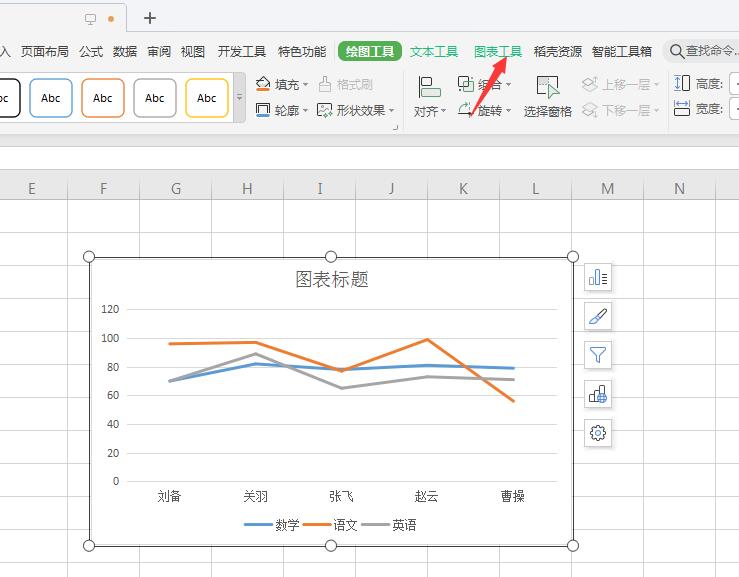Apply the orange outline Abc shape style
This screenshot has height=577, width=739.
[103, 98]
